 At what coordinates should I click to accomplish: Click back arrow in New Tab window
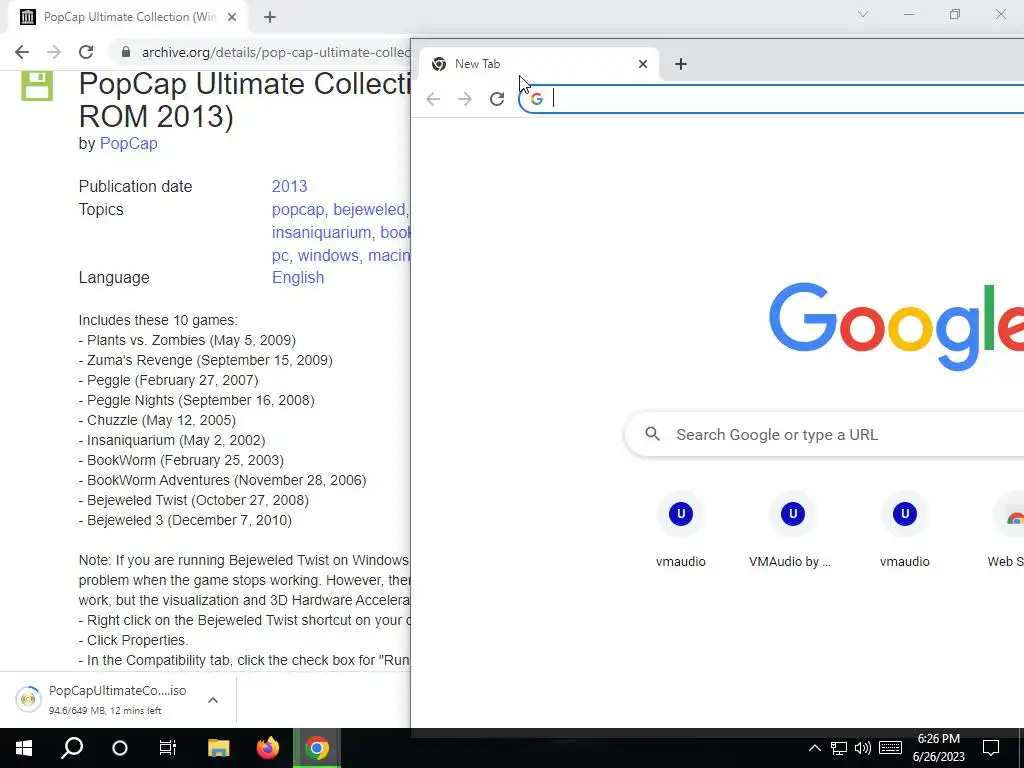(433, 99)
